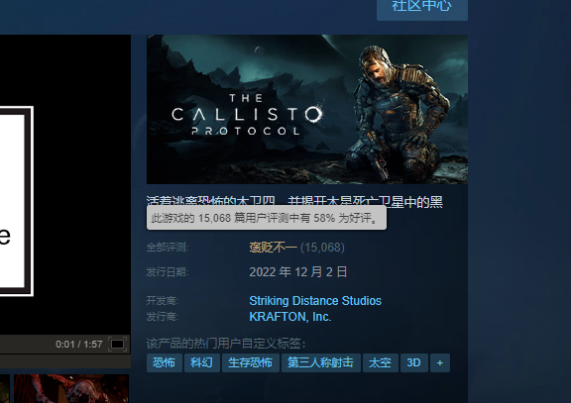Screen dimensions: 571x403
Task: Select the 生存恐怖 tag
Action: tap(250, 363)
